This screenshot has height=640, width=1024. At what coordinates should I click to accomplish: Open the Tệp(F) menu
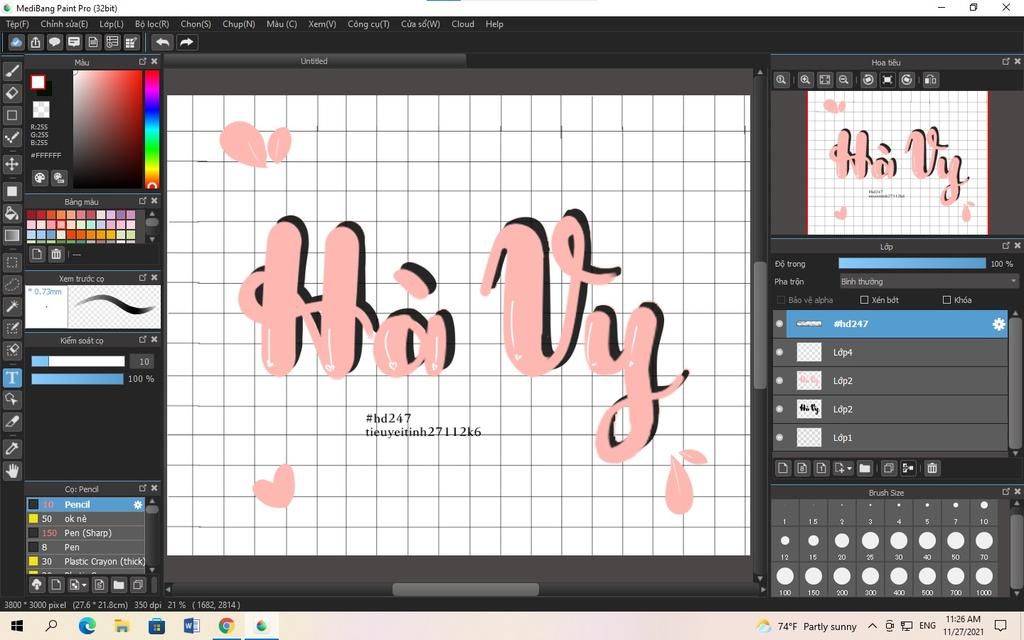point(18,24)
